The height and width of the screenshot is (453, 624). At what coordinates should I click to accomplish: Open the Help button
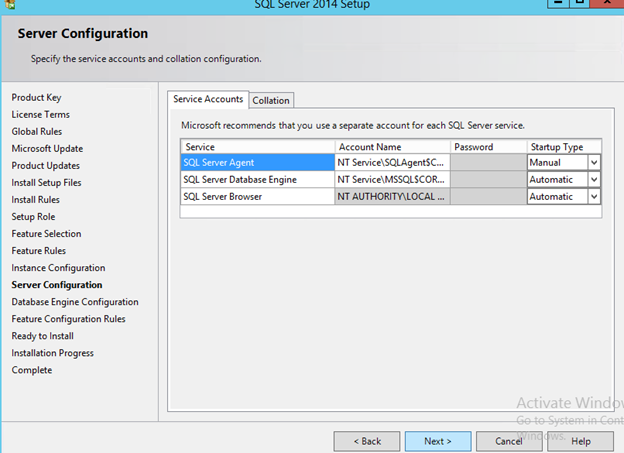click(x=581, y=441)
